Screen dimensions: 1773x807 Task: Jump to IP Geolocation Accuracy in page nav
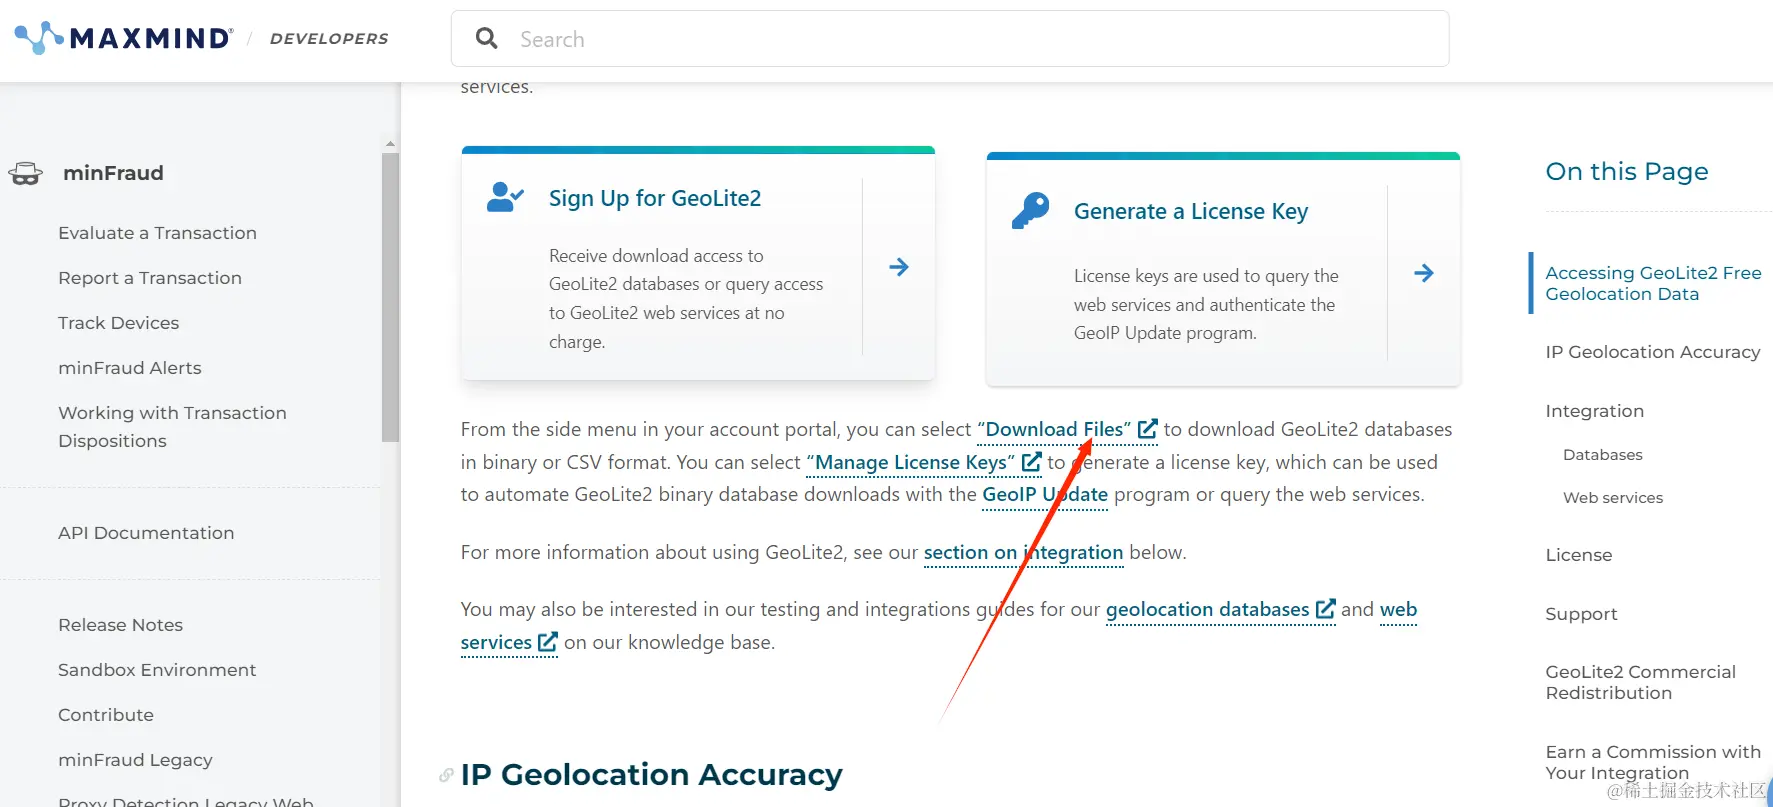tap(1652, 352)
